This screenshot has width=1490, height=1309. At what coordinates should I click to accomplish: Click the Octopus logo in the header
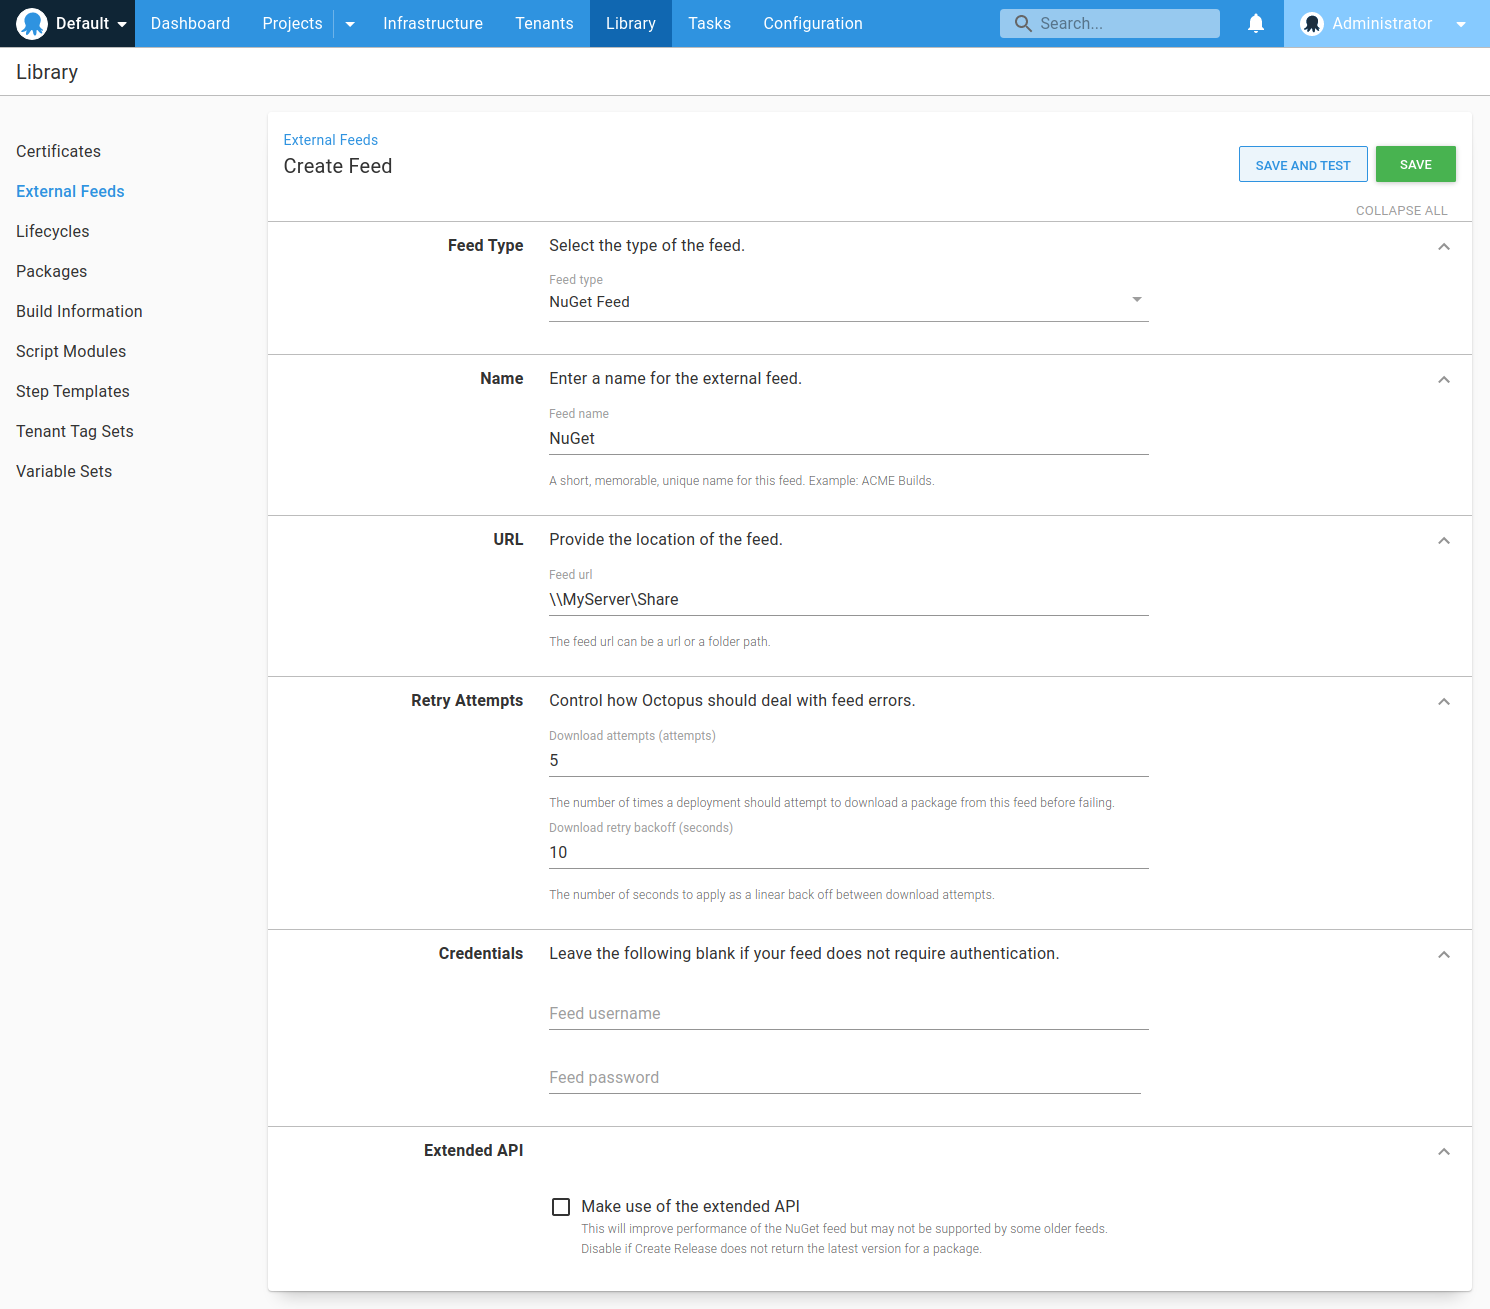(x=32, y=24)
